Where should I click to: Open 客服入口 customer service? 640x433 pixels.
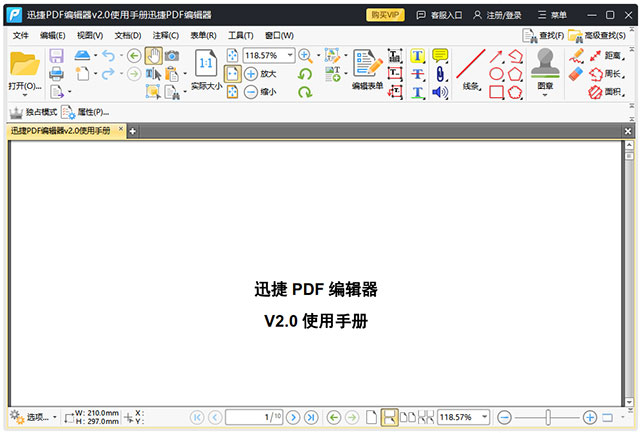click(x=439, y=15)
